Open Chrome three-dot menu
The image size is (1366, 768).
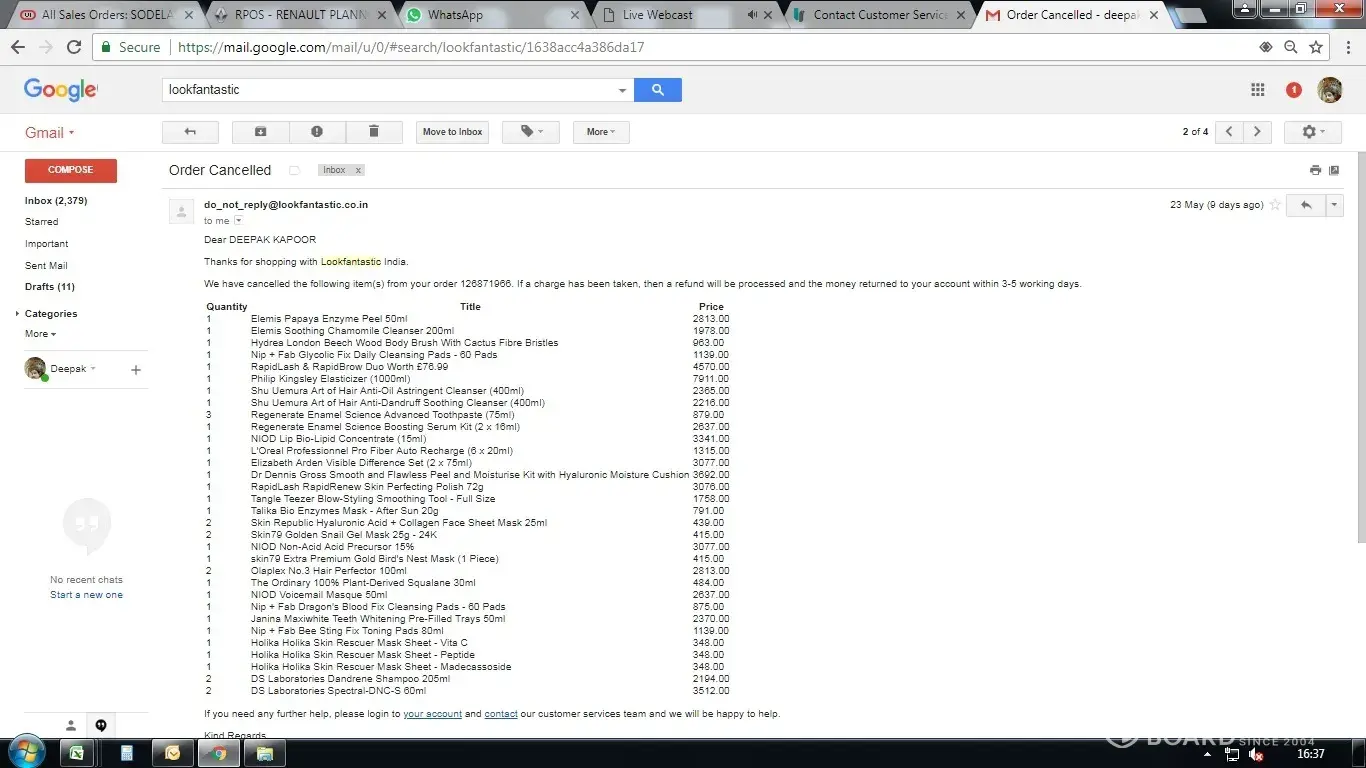[1346, 47]
